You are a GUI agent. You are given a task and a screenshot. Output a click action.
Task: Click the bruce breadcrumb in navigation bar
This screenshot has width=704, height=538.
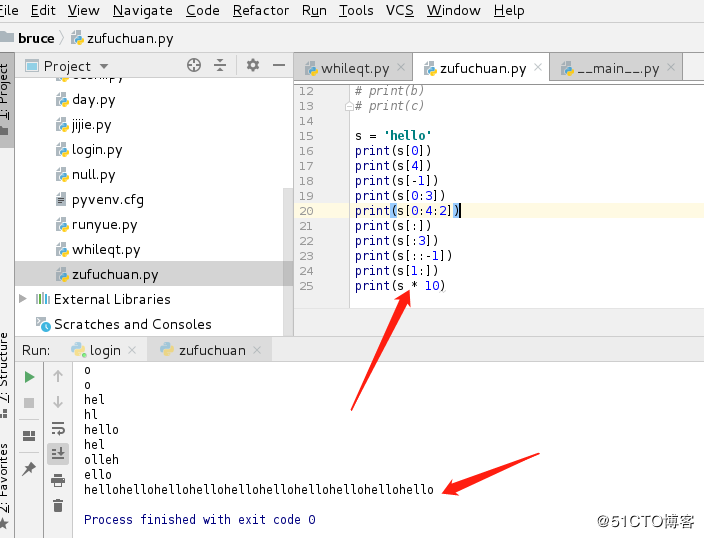(36, 38)
